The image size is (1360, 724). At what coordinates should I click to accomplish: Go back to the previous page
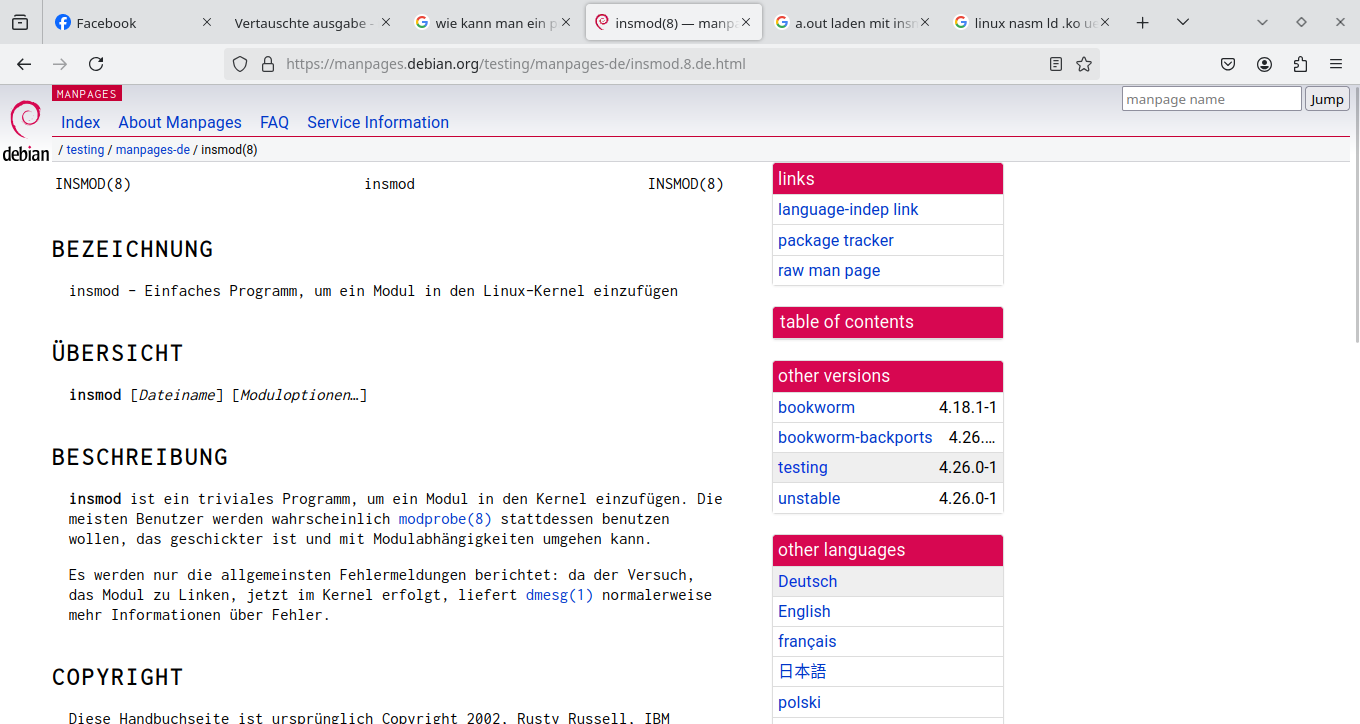[24, 64]
